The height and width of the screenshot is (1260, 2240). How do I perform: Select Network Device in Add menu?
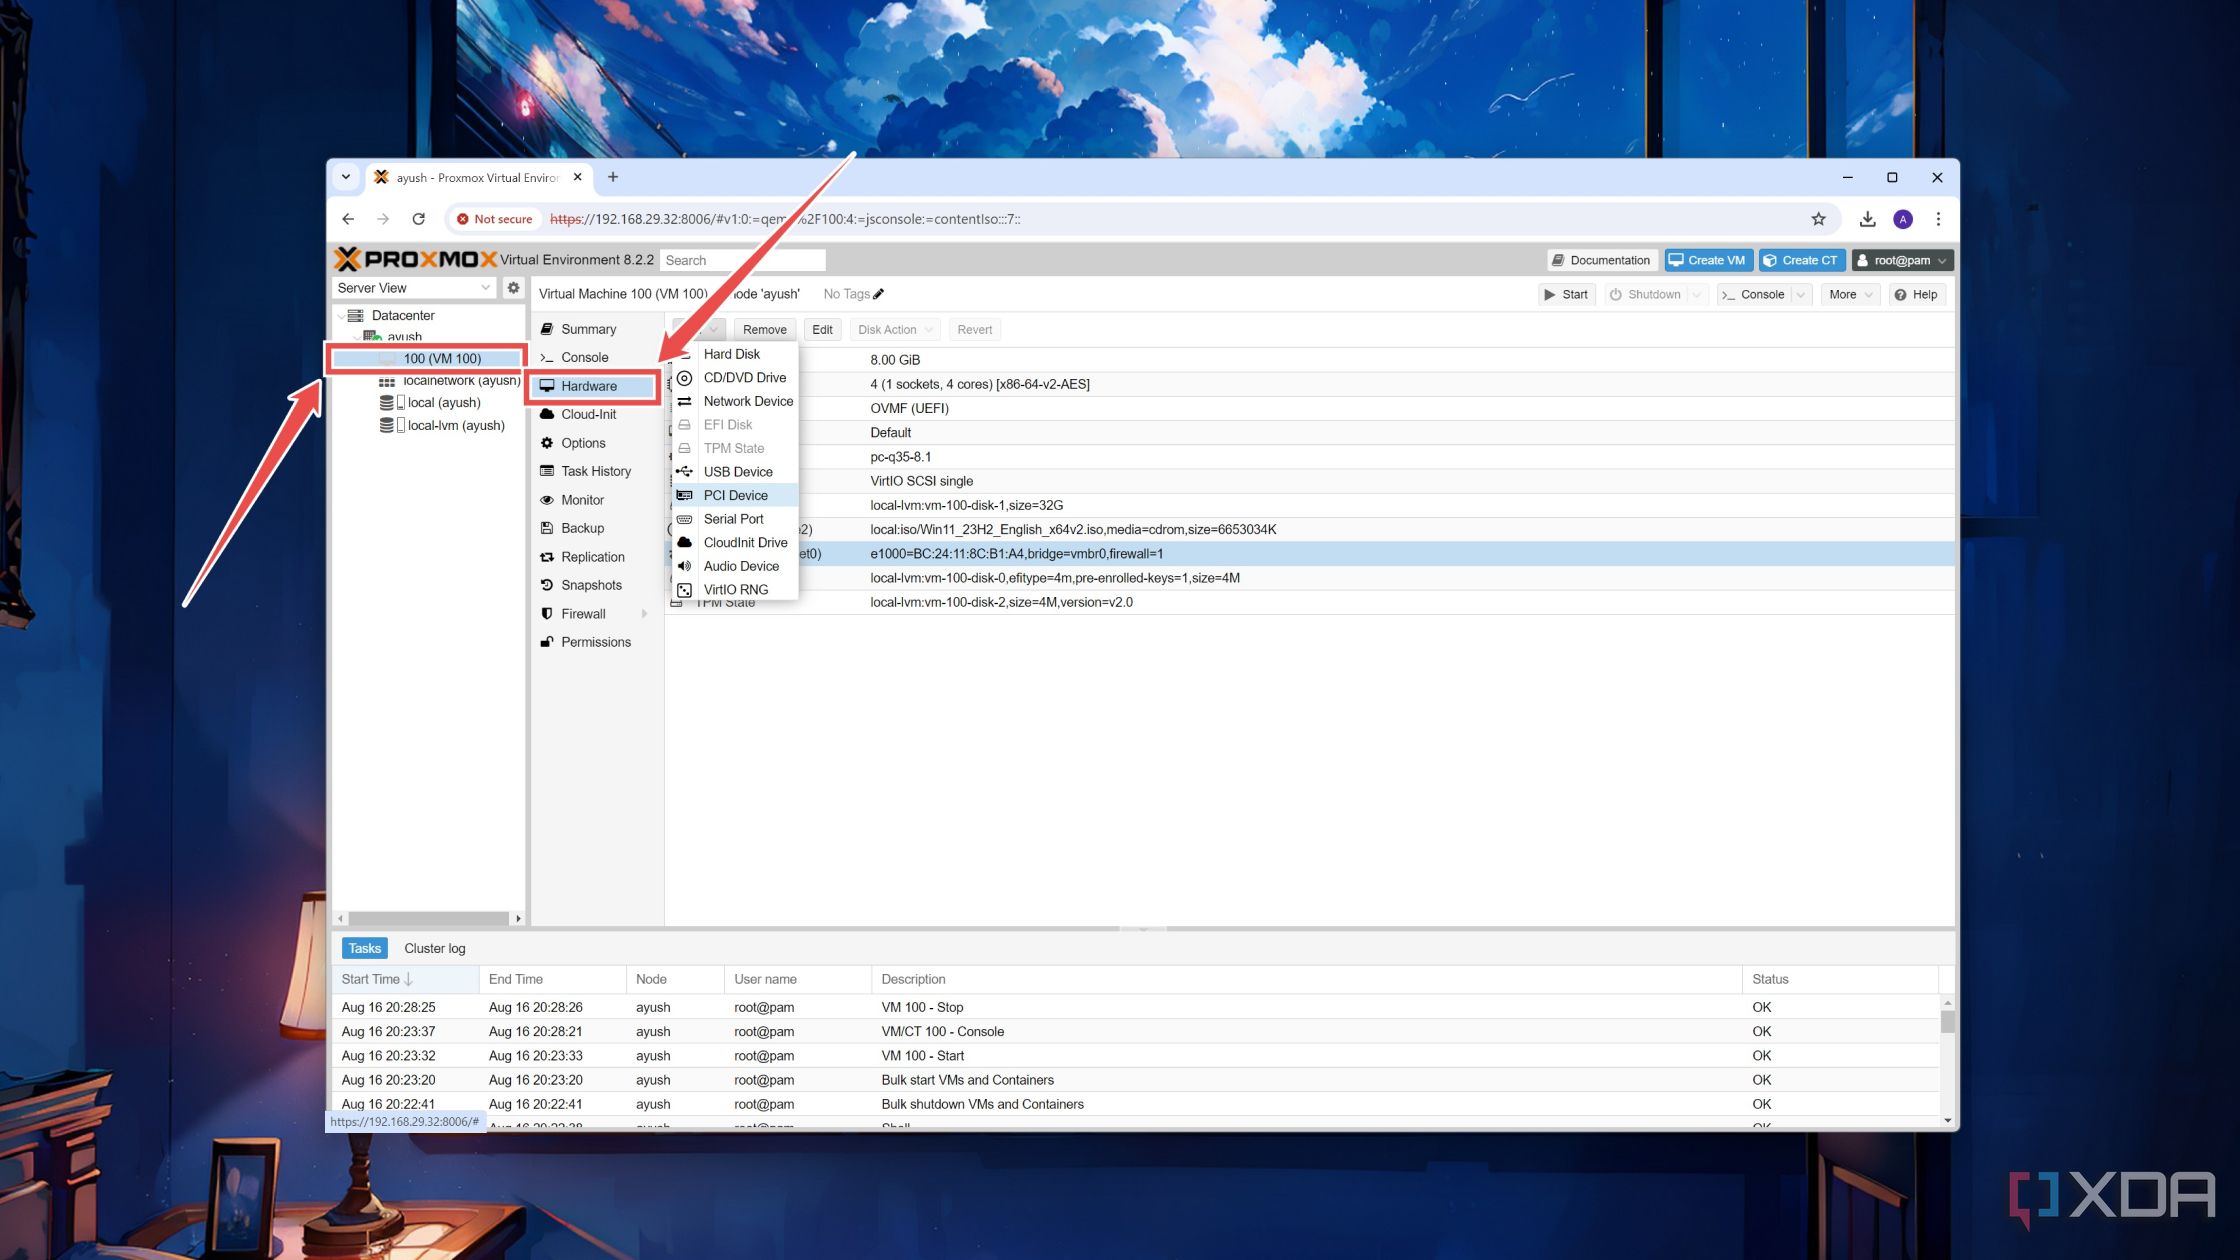[x=733, y=401]
